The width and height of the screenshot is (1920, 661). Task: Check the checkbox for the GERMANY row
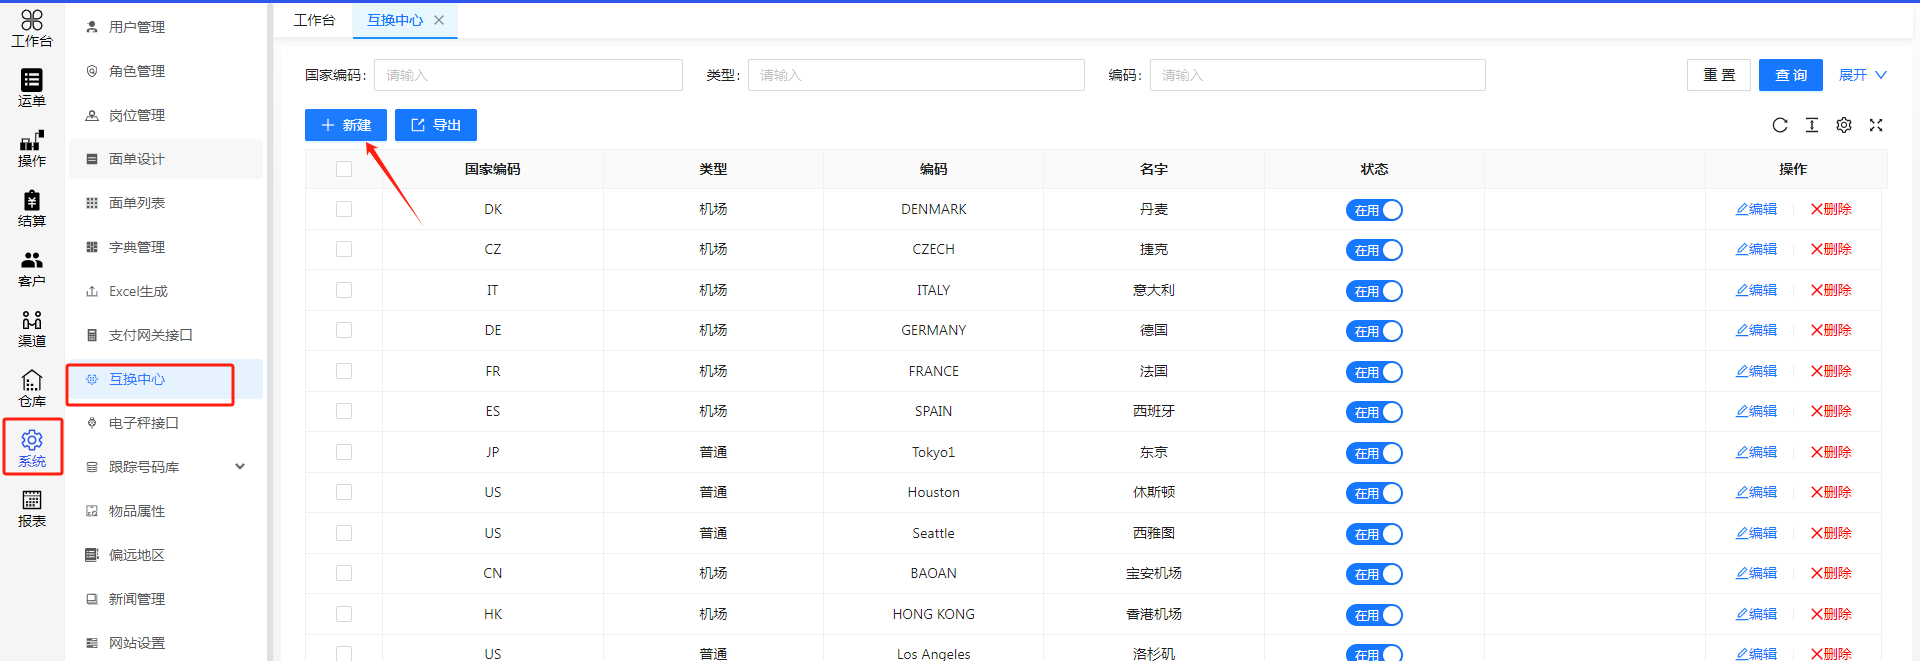[344, 330]
